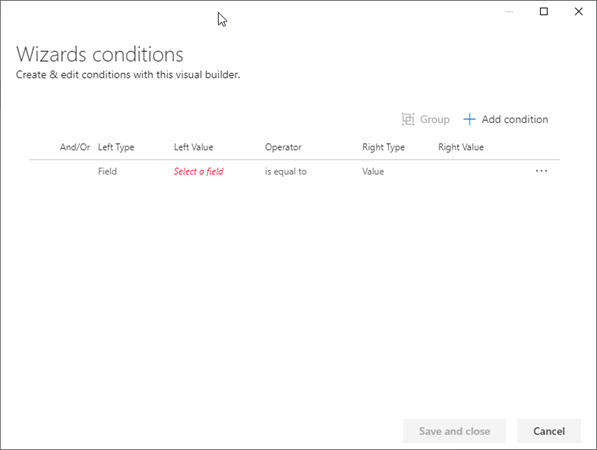Open the three-dots row options menu
The width and height of the screenshot is (597, 450).
click(541, 171)
